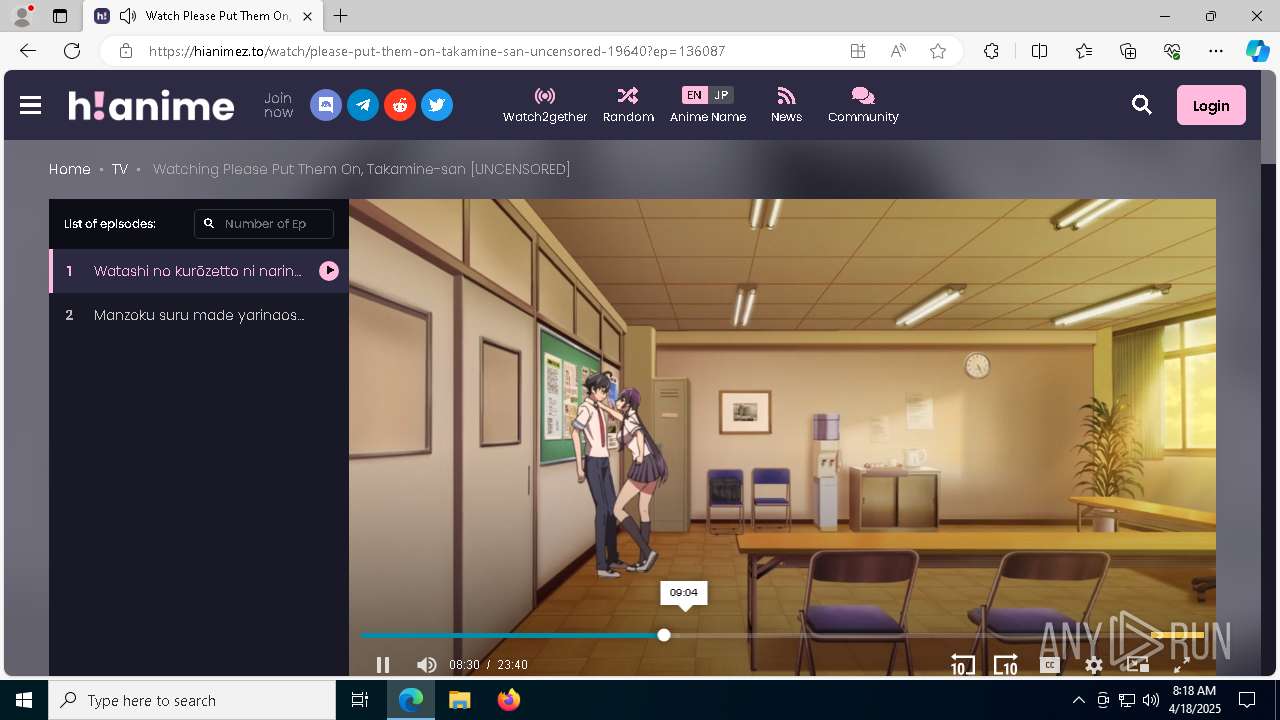Open the site search icon
1280x720 pixels.
(1141, 105)
